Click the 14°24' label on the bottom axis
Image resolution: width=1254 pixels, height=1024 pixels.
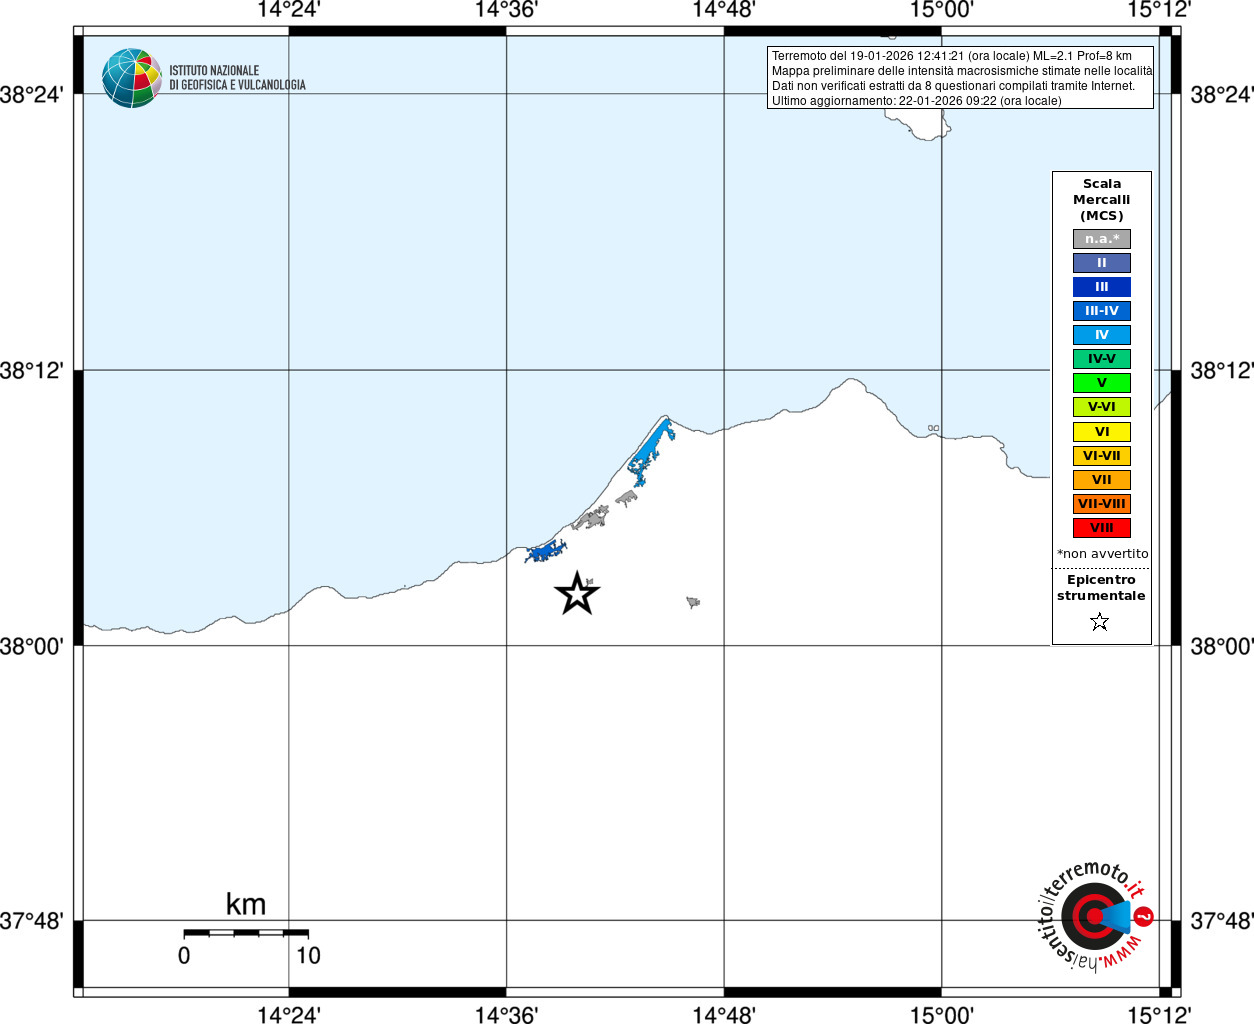(x=289, y=1015)
